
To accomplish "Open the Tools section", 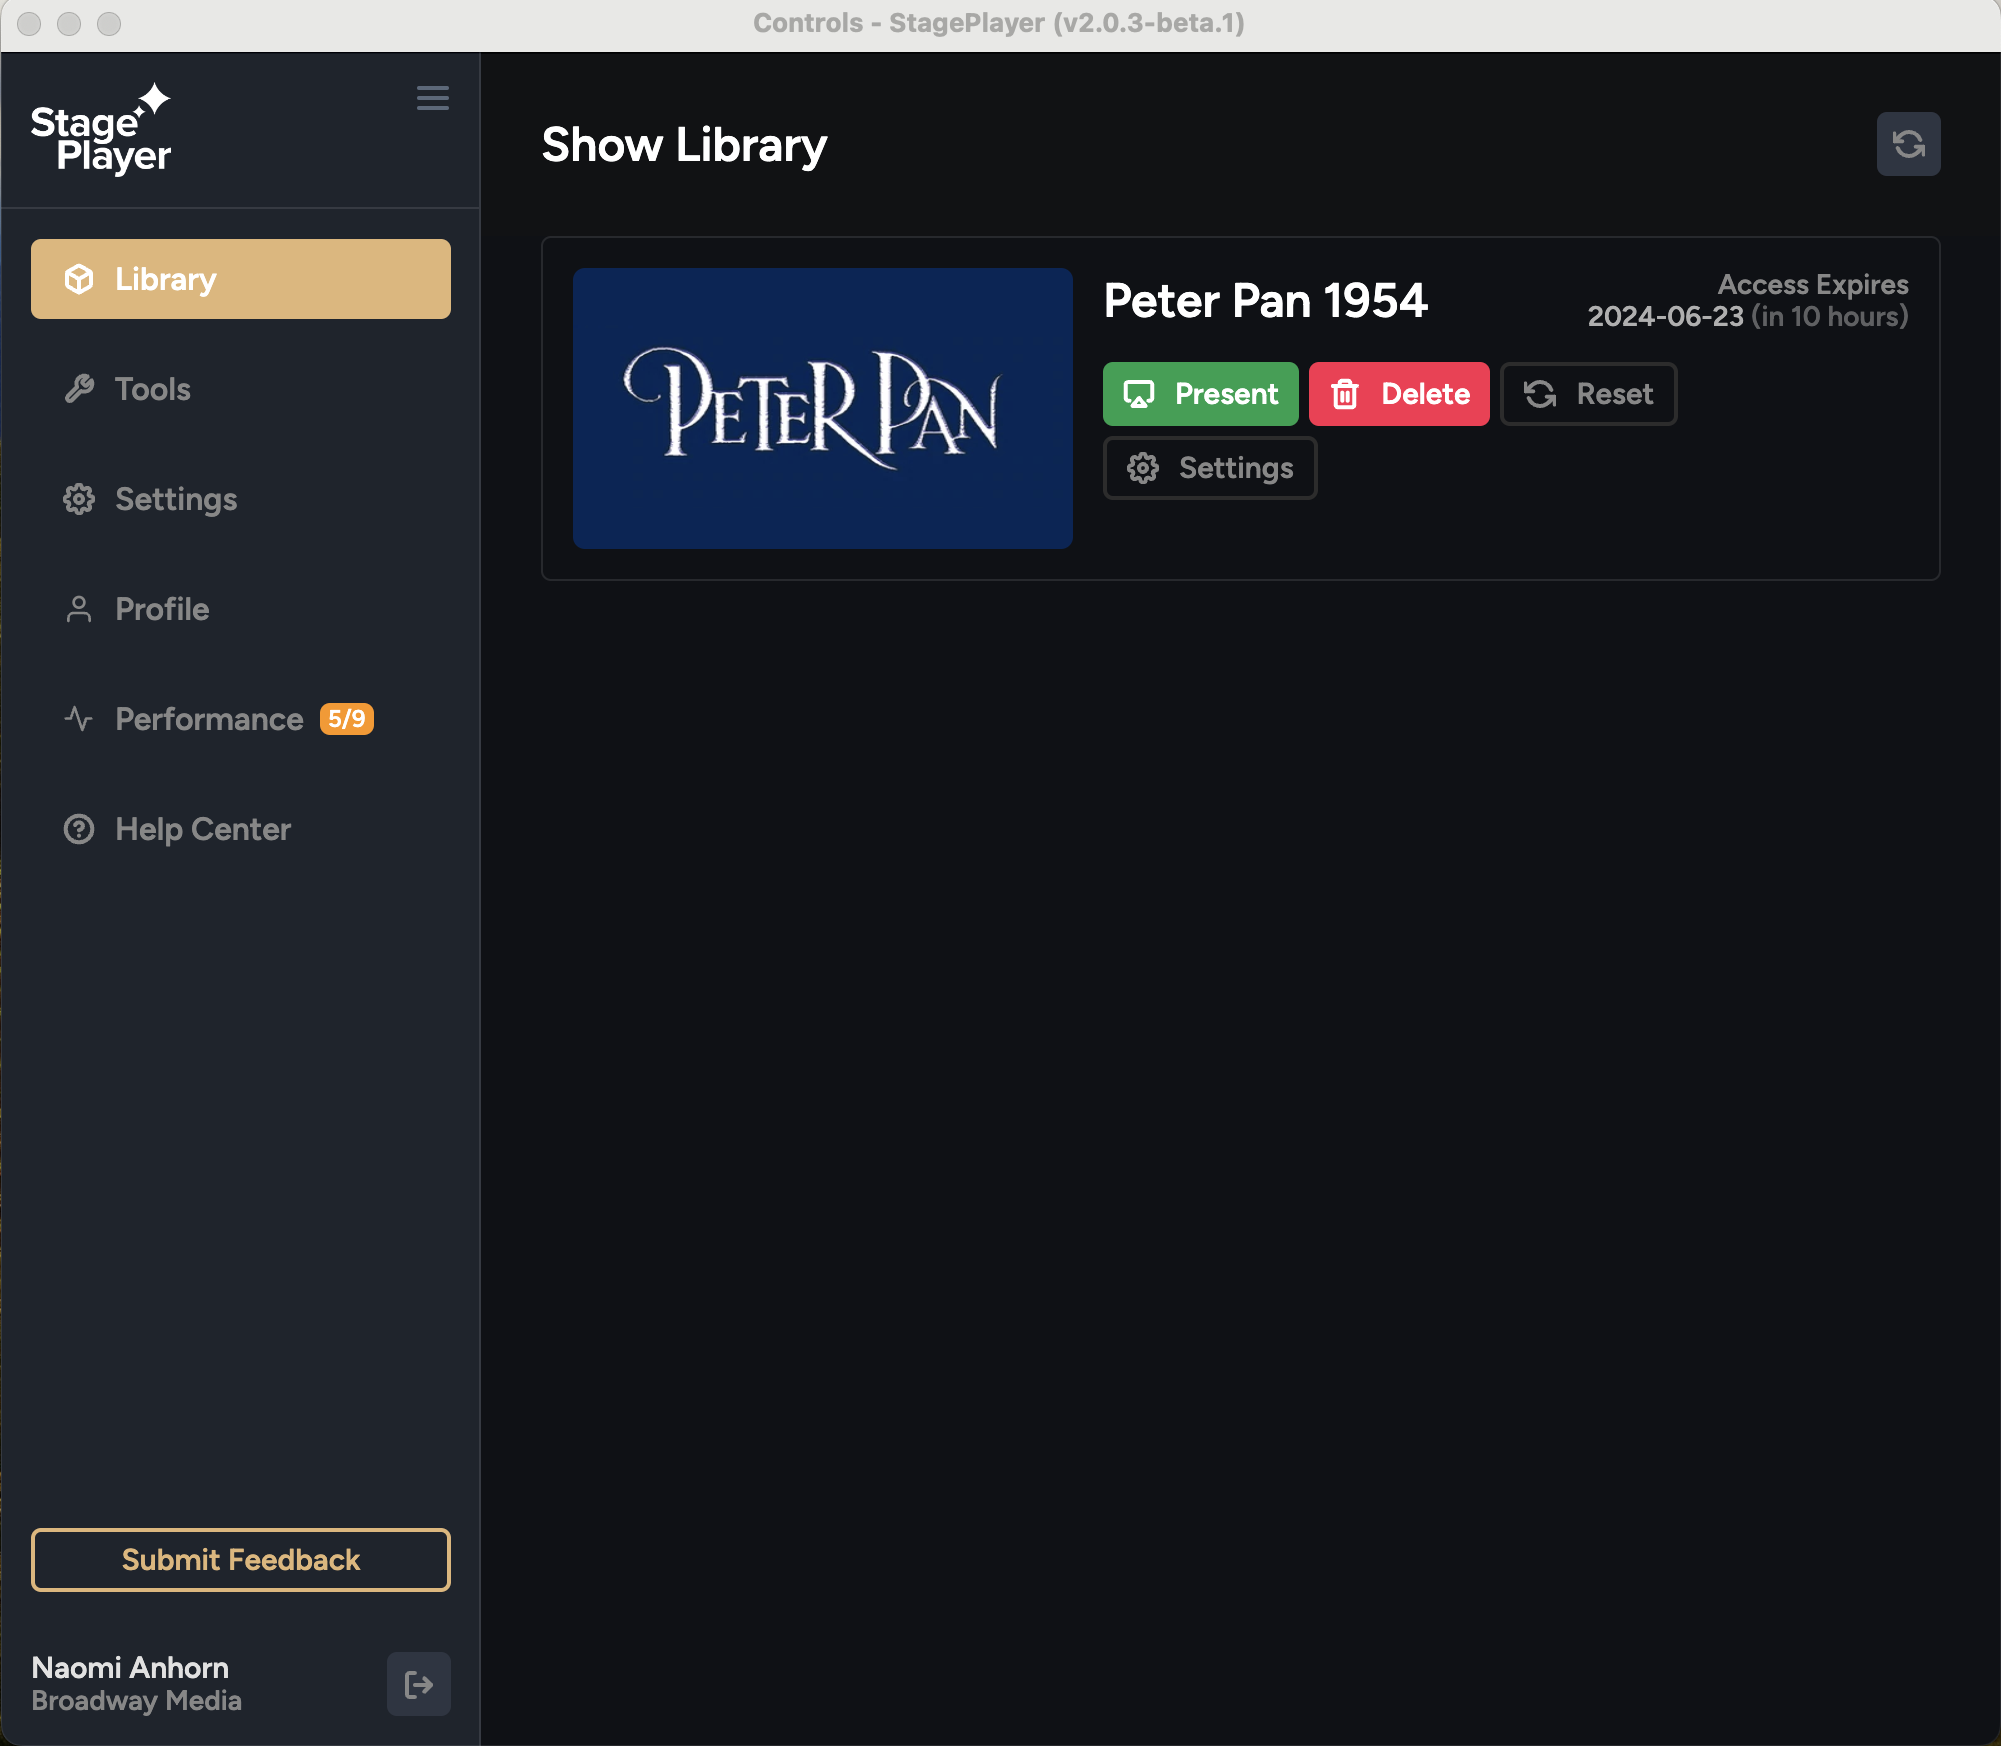I will pos(241,389).
